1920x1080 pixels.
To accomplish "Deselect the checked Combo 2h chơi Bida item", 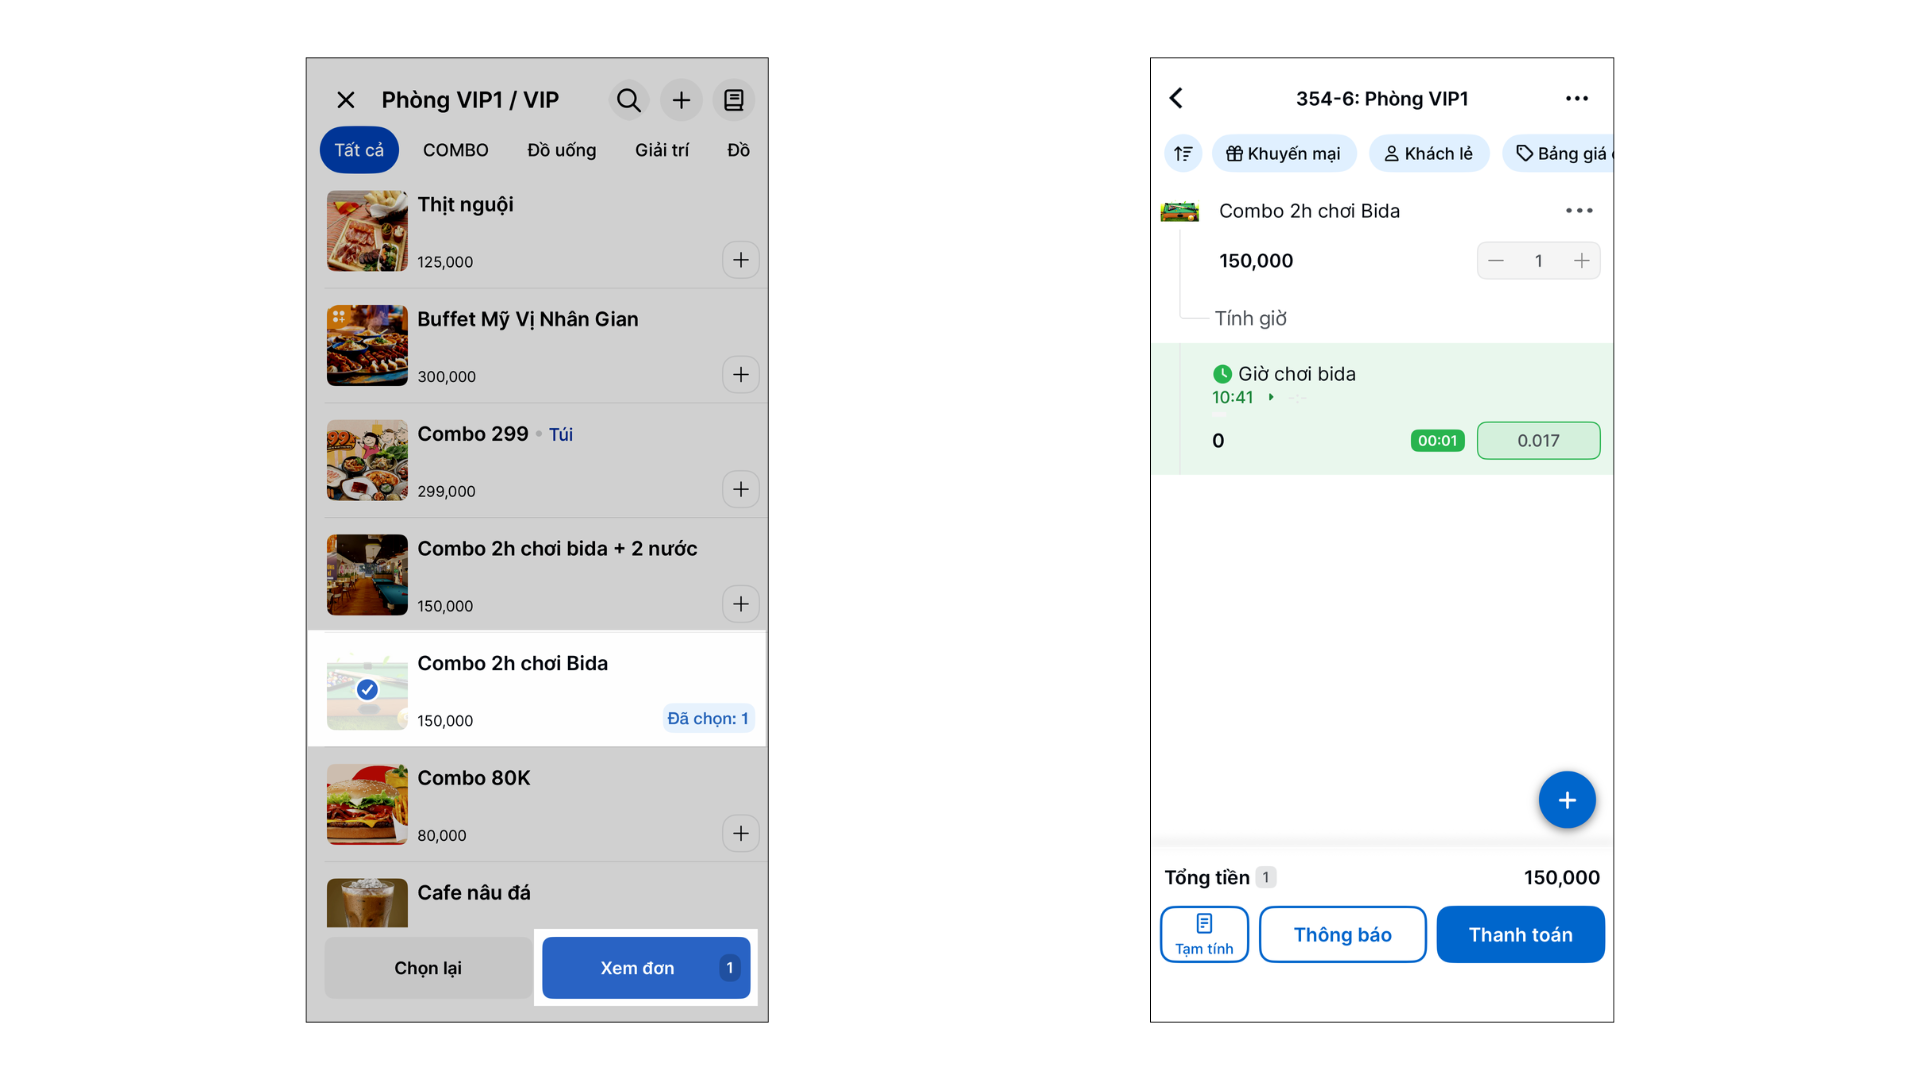I will click(367, 689).
